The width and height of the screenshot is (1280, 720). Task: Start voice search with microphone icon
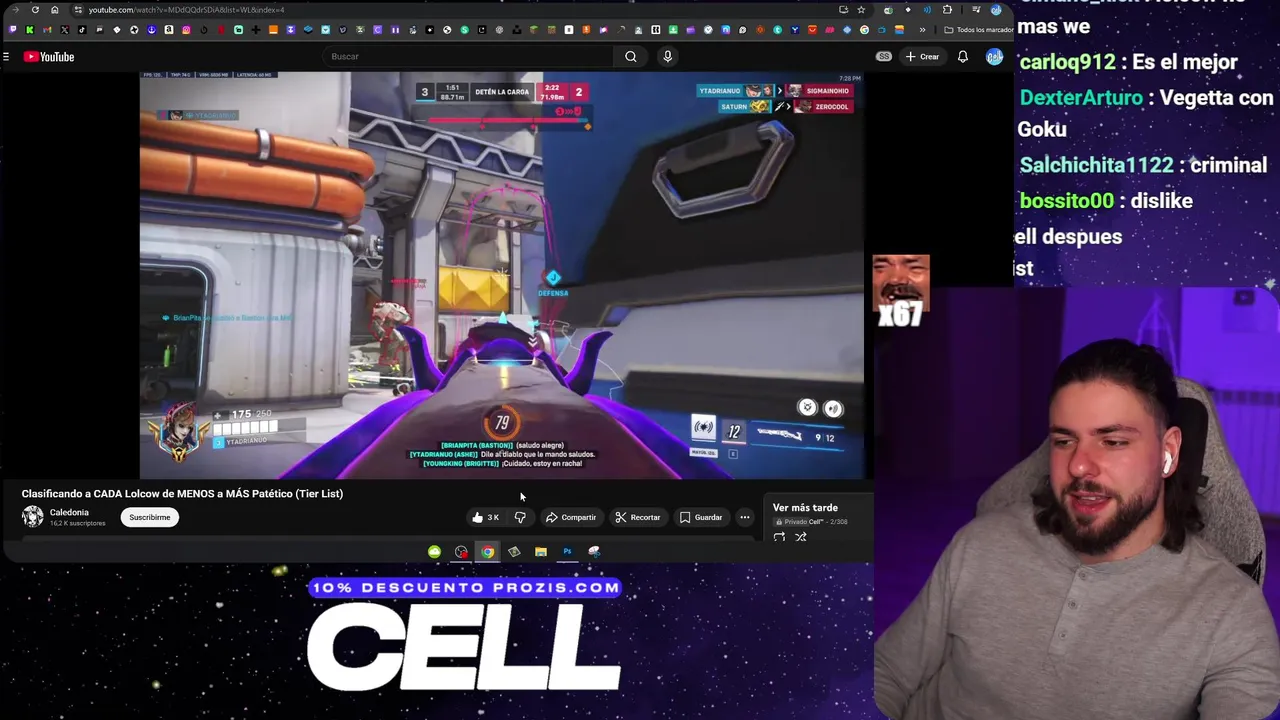(667, 57)
